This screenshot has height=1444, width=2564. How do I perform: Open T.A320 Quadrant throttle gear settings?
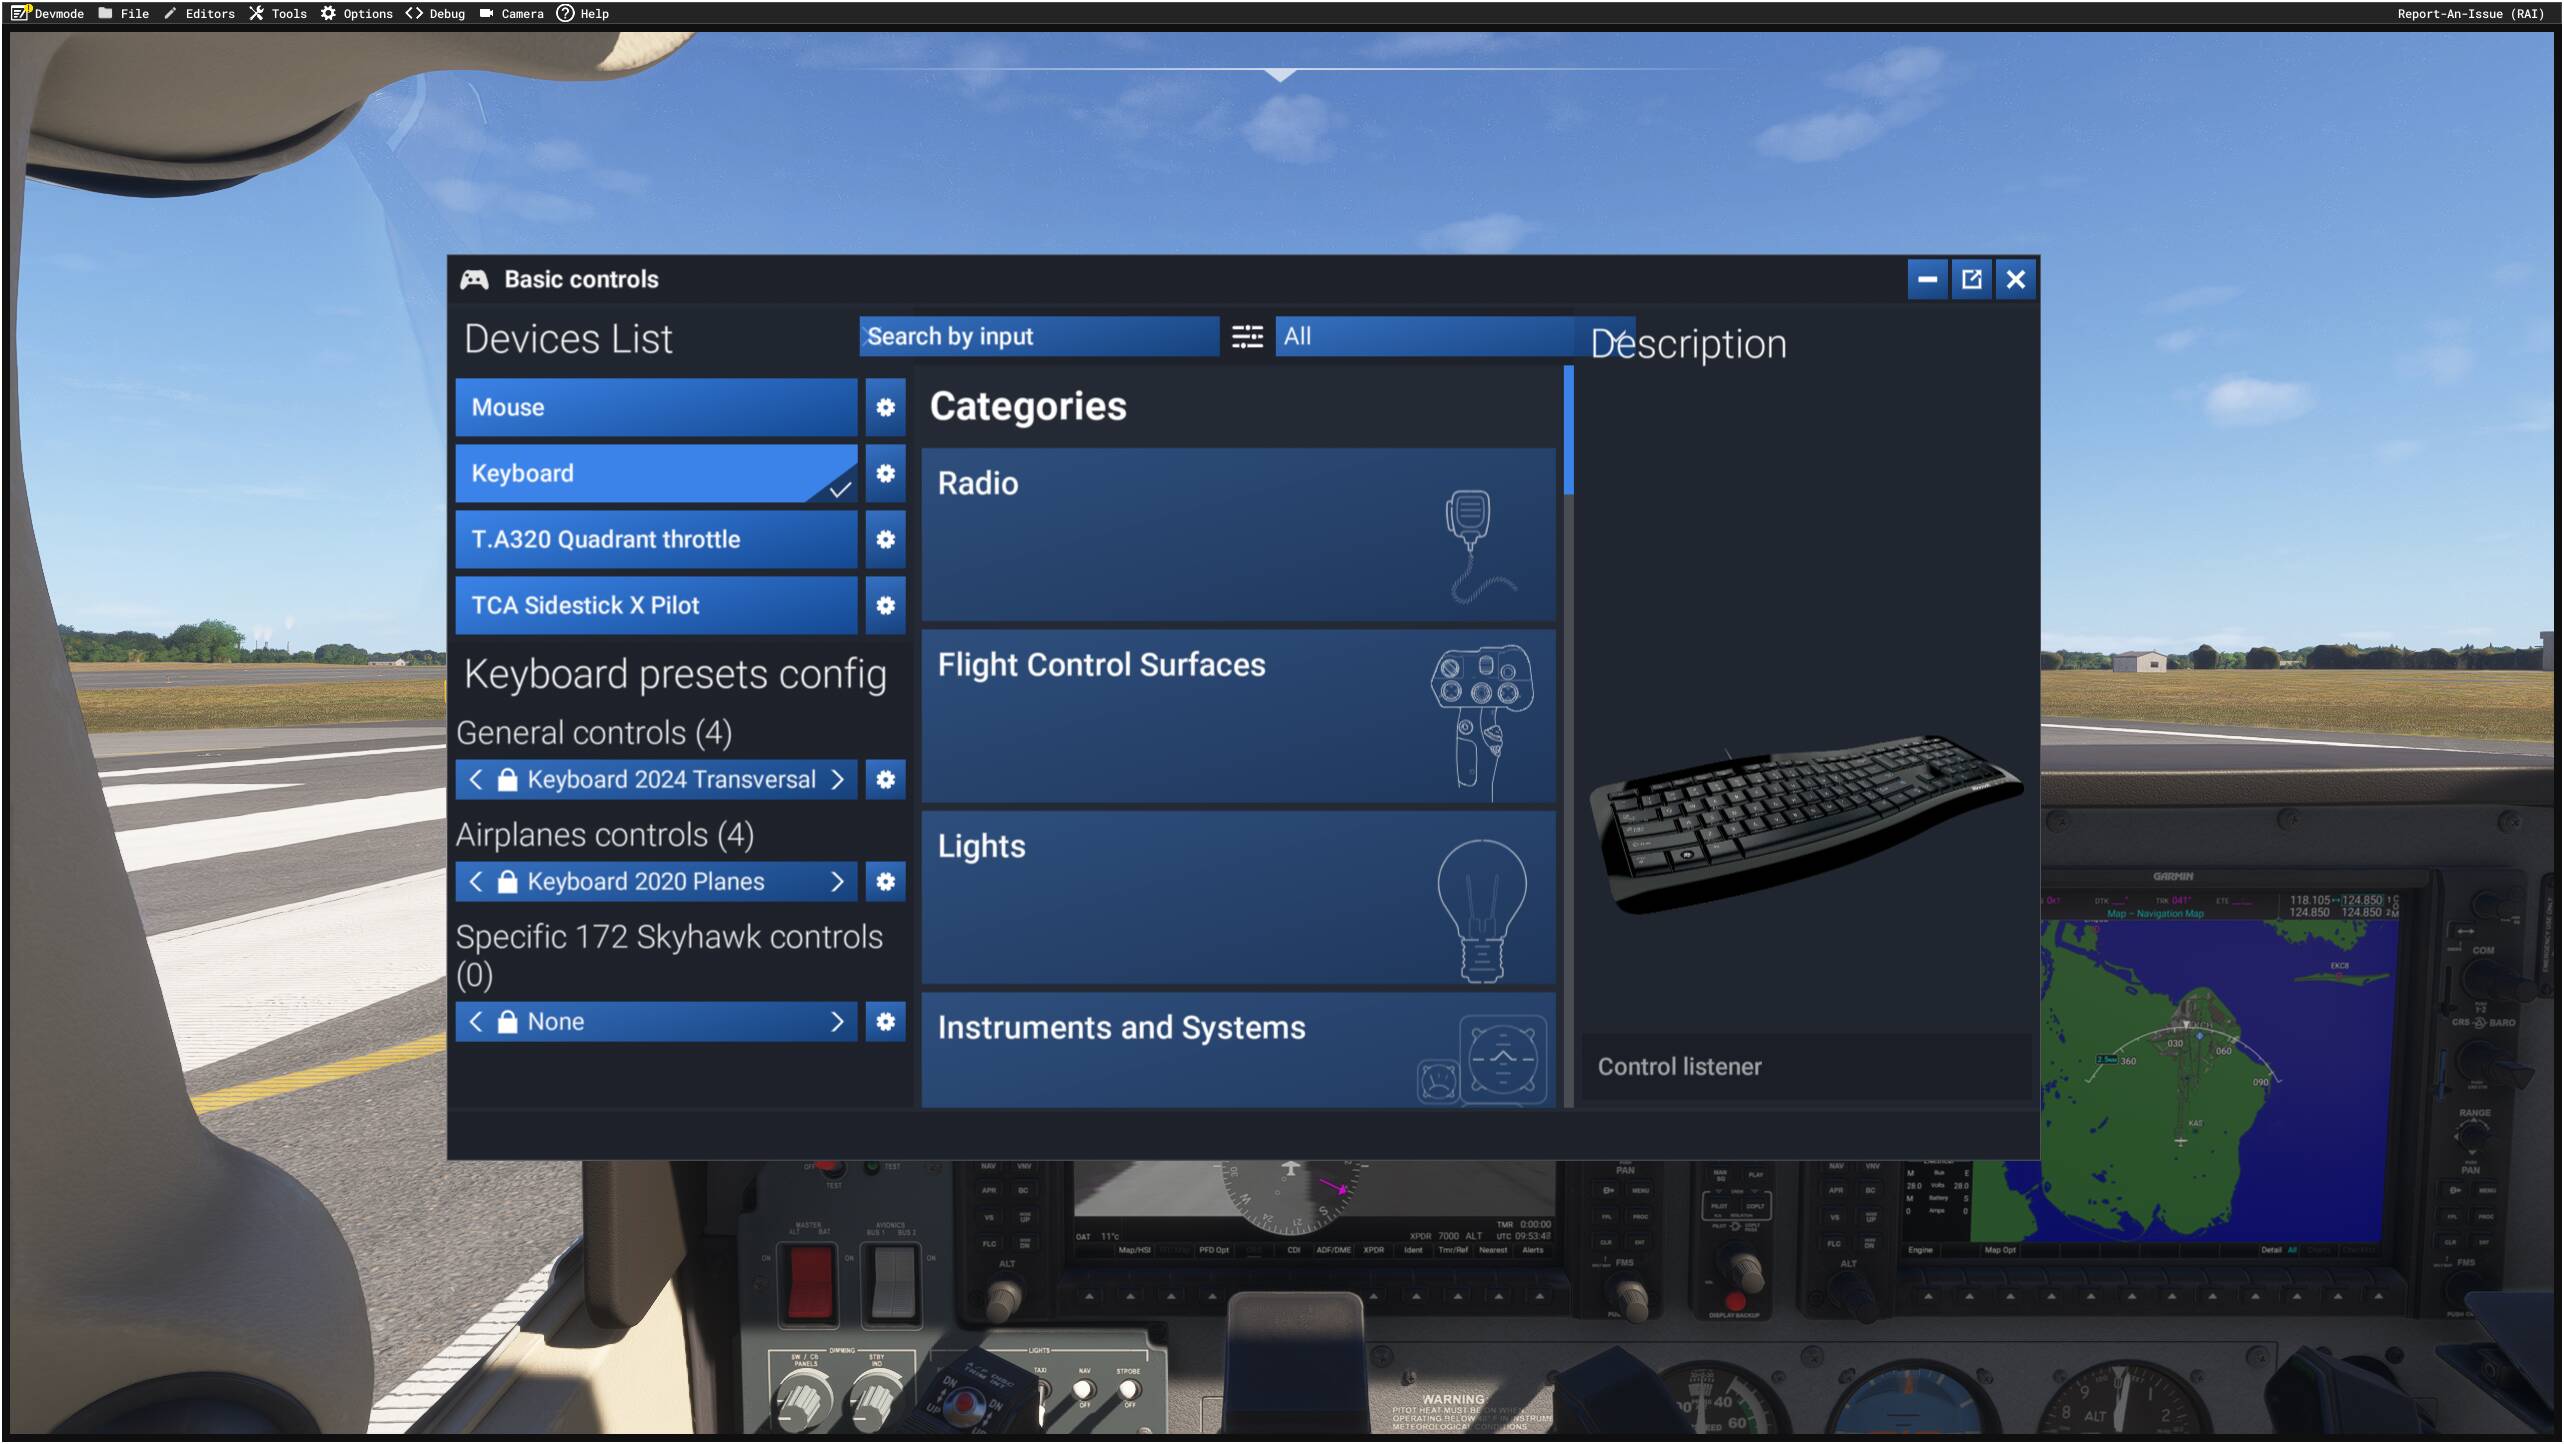885,539
